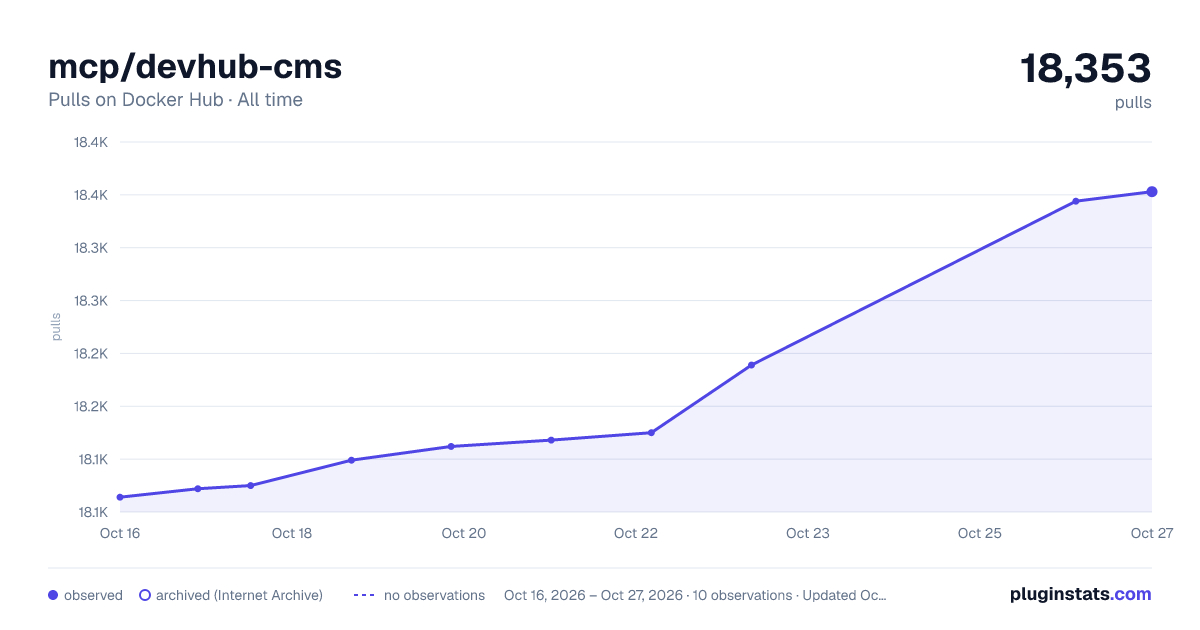Click the filled observed legend dot icon
1200x630 pixels.
[53, 595]
